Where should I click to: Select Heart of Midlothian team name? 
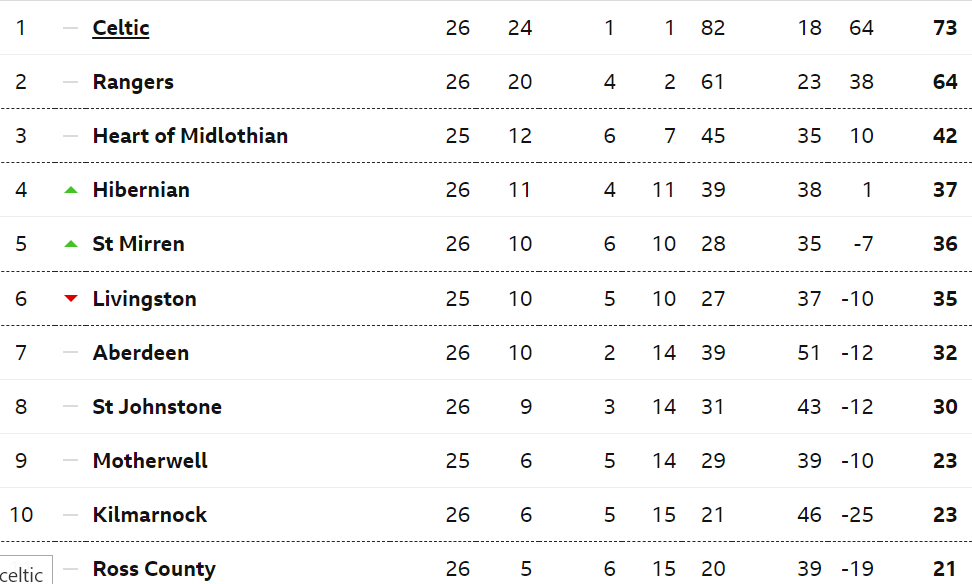190,136
